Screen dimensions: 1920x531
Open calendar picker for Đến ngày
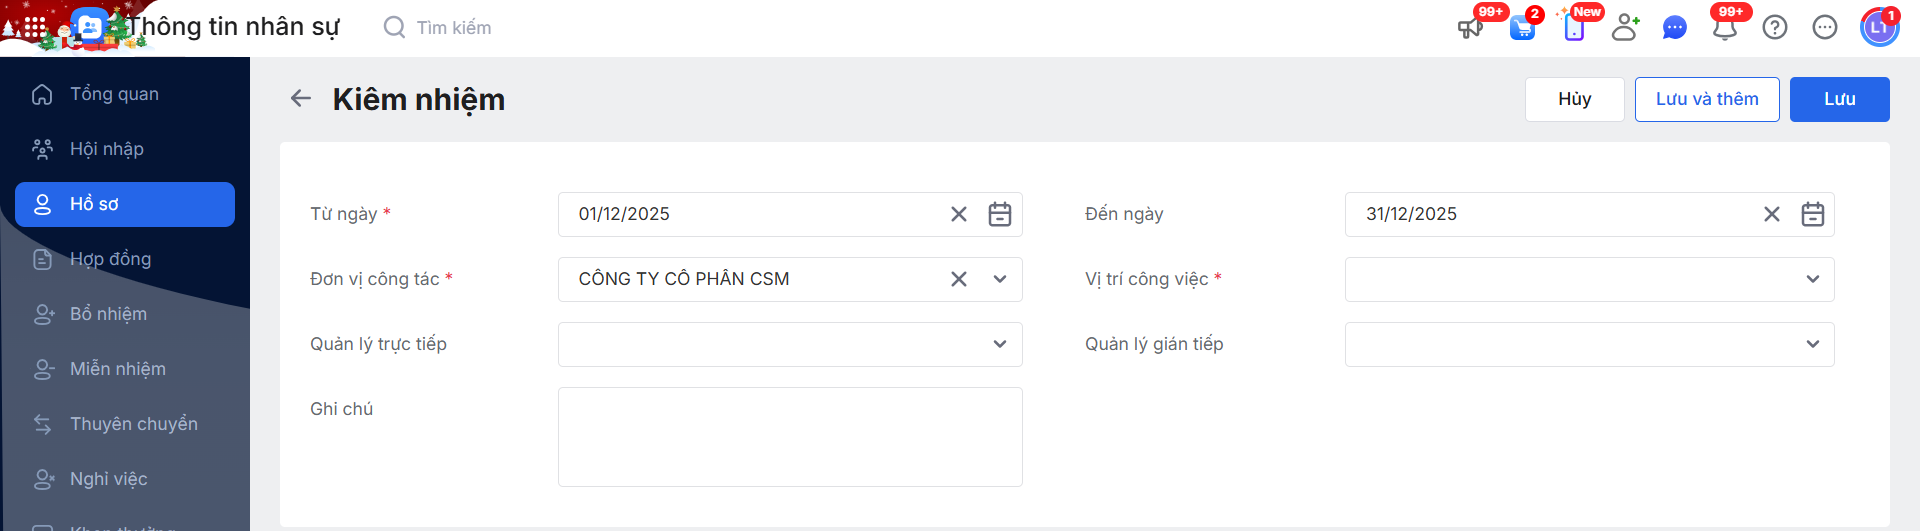point(1813,214)
